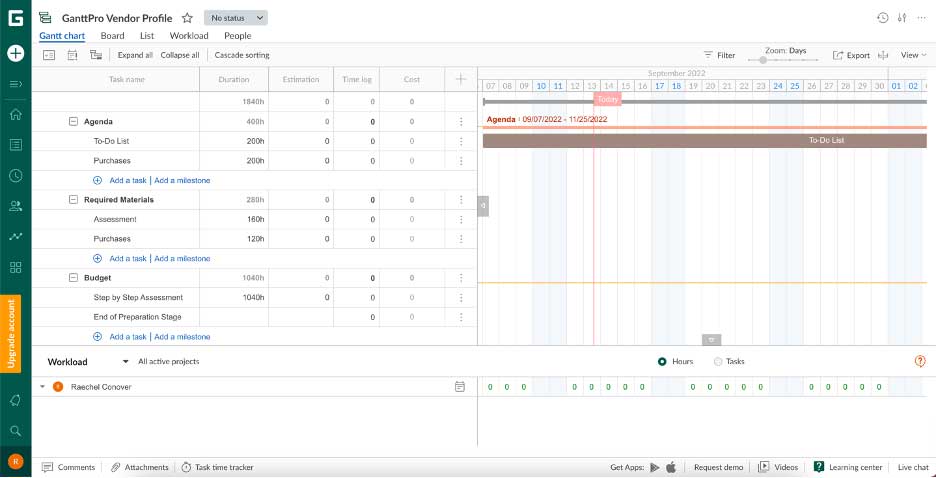Image resolution: width=936 pixels, height=478 pixels.
Task: Click the Export button
Action: coord(851,55)
